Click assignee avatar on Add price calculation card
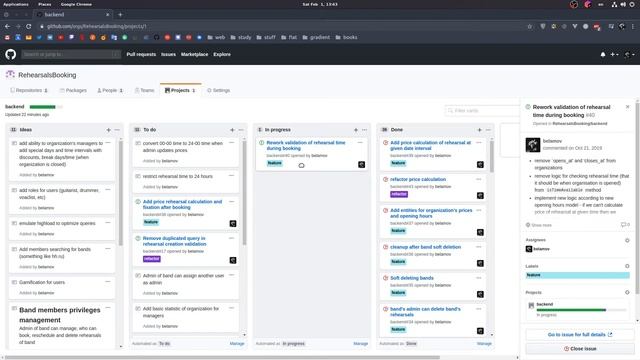Viewport: 640px width, 360px height. (480, 164)
